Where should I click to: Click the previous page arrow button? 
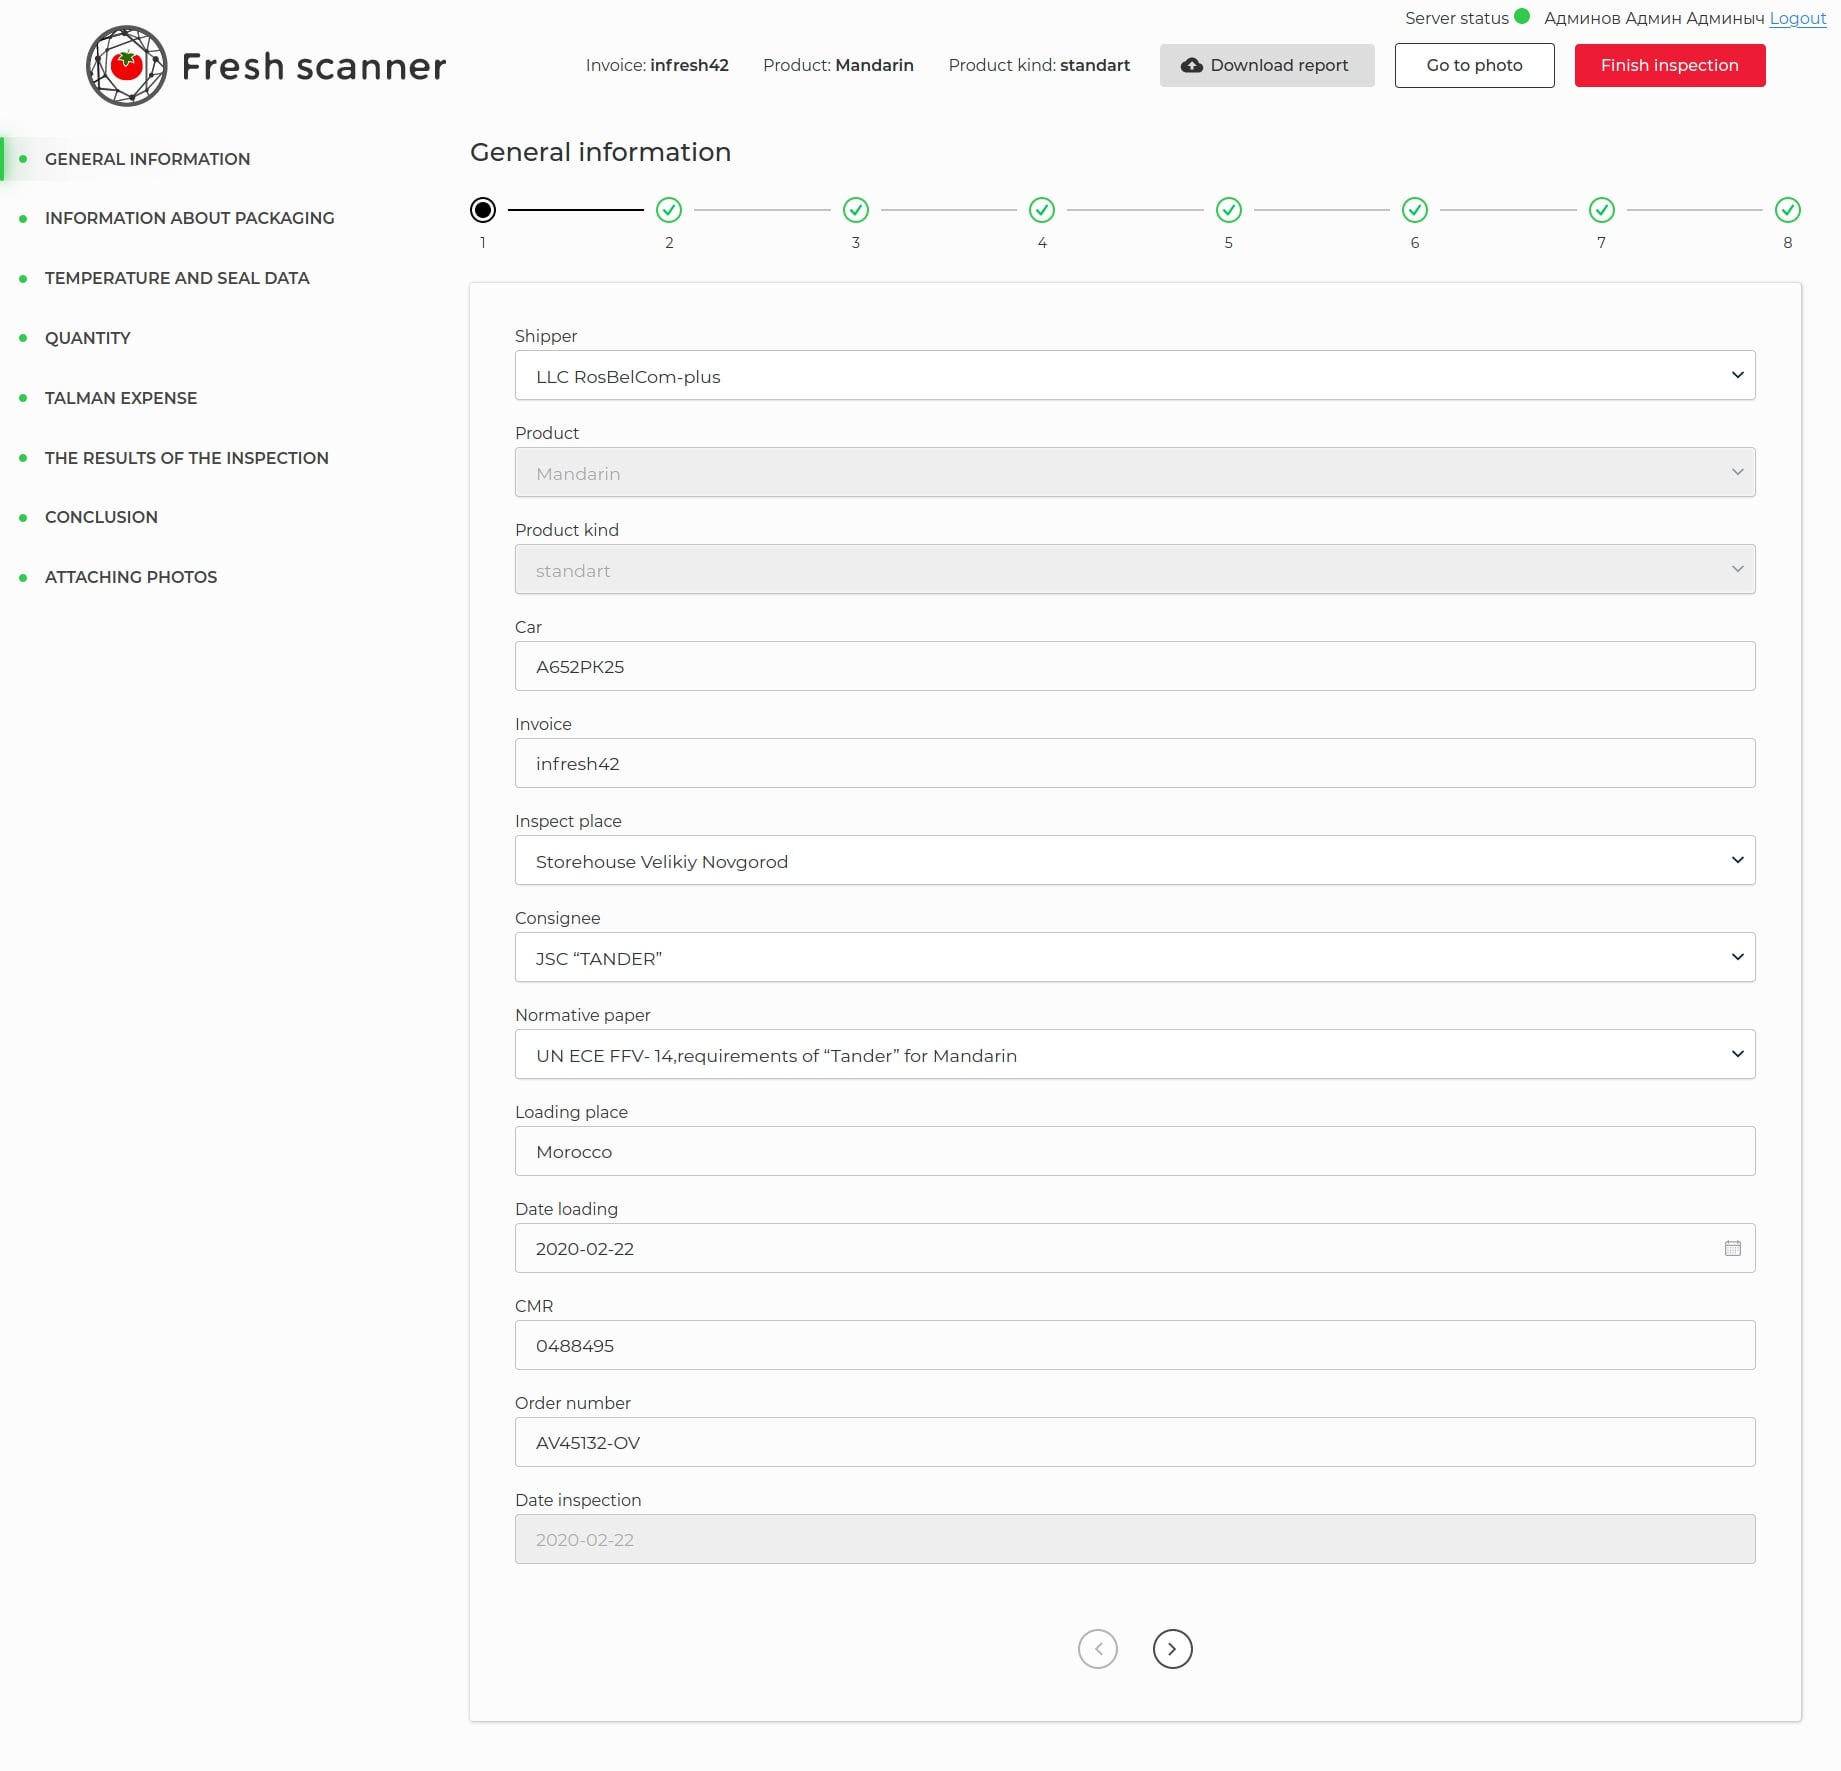[1097, 1649]
